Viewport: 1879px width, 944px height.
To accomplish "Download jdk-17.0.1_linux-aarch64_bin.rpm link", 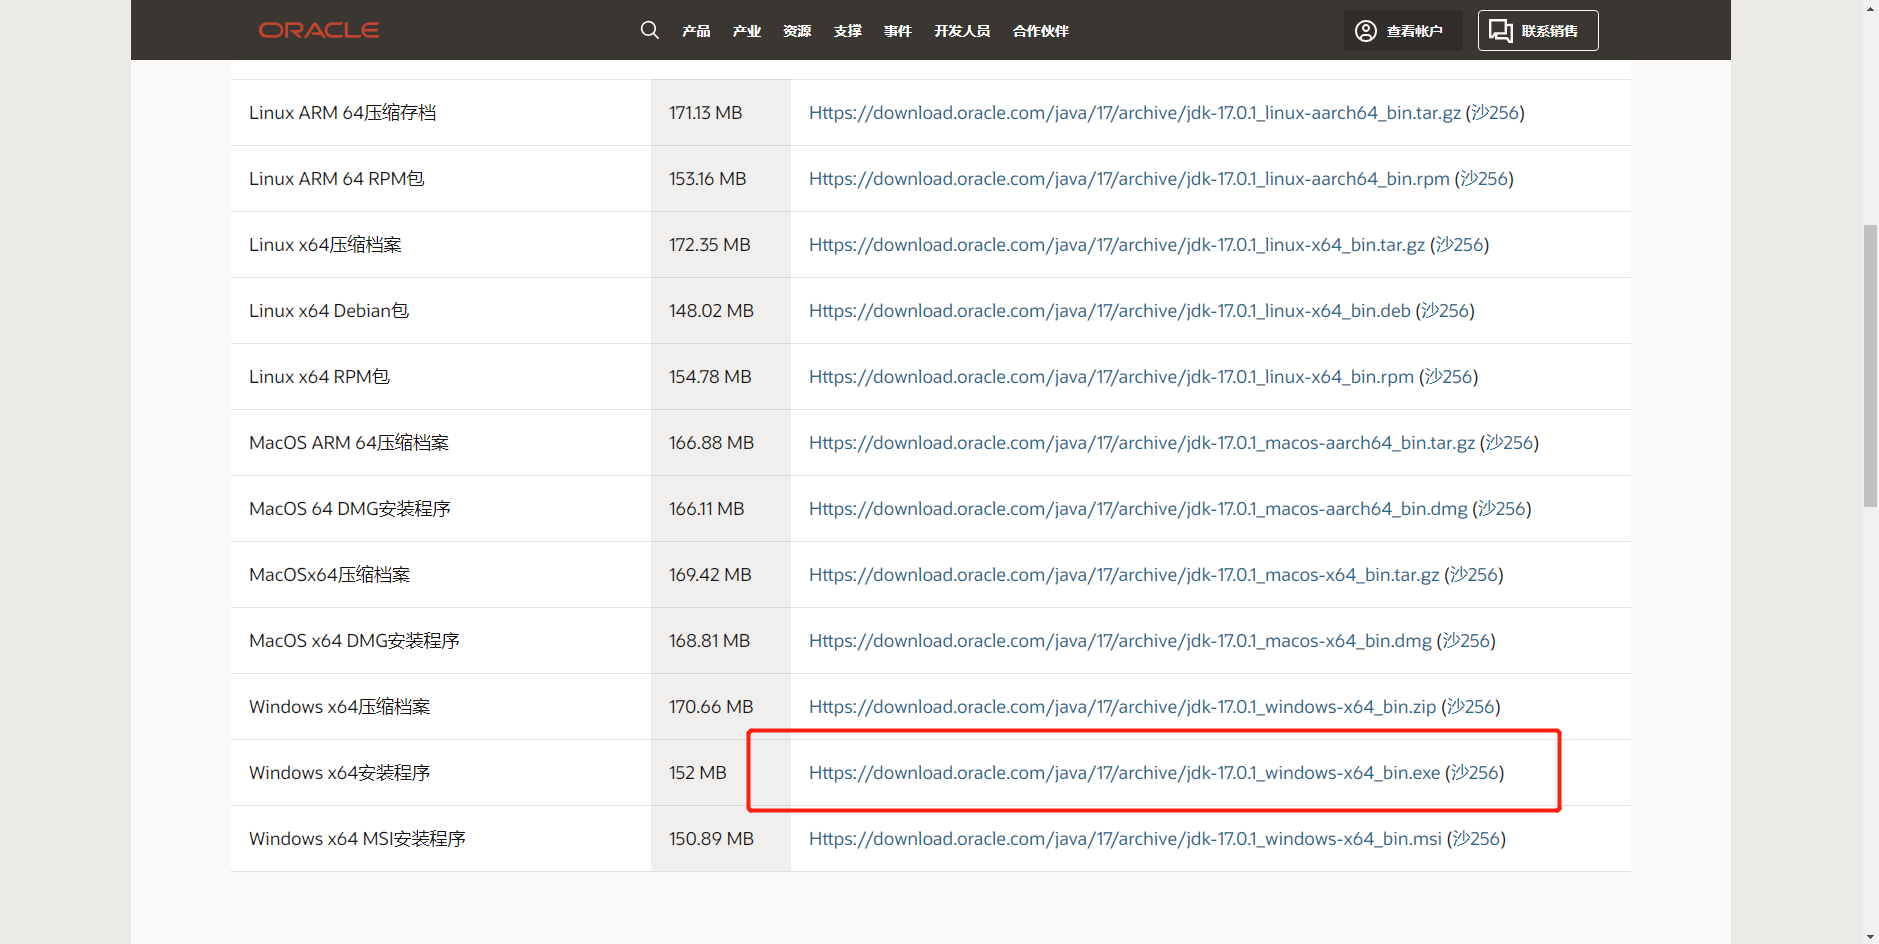I will (x=1129, y=179).
